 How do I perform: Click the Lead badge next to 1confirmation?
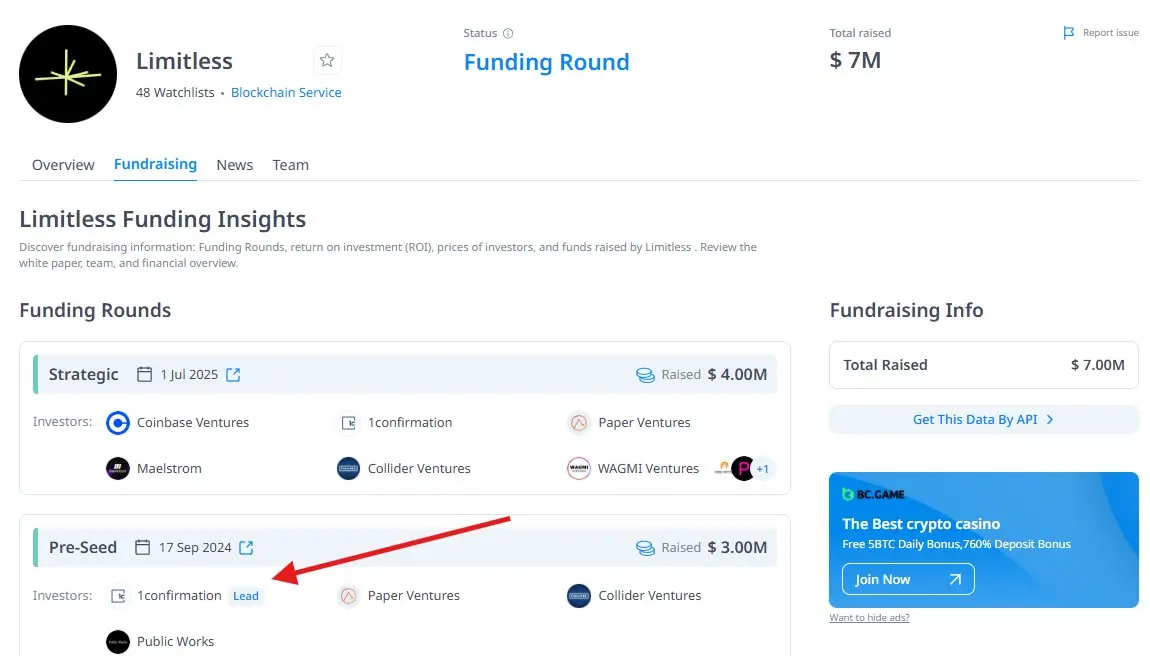pyautogui.click(x=246, y=597)
